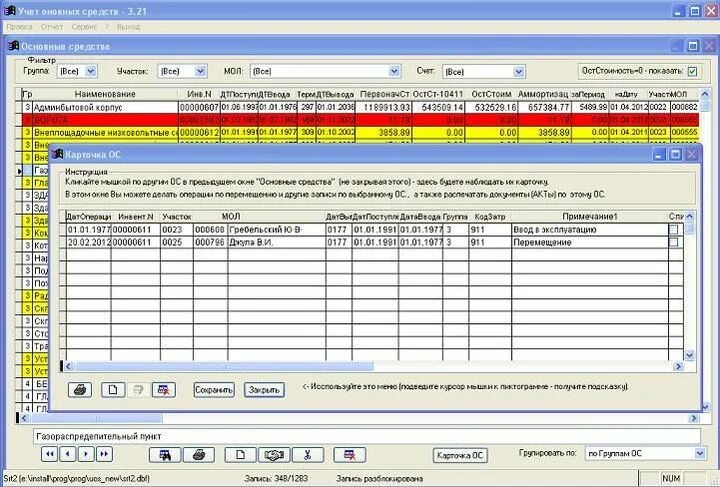Screen dimensions: 720x487
Task: Click Карточка ОС window title icon
Action: (x=58, y=154)
